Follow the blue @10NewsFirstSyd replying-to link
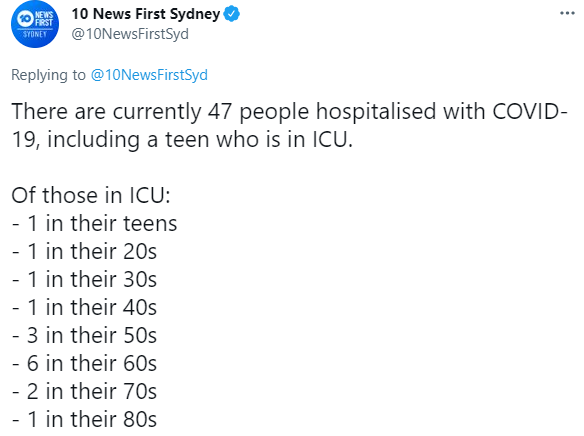Screen dimensions: 584x436 pyautogui.click(x=149, y=75)
